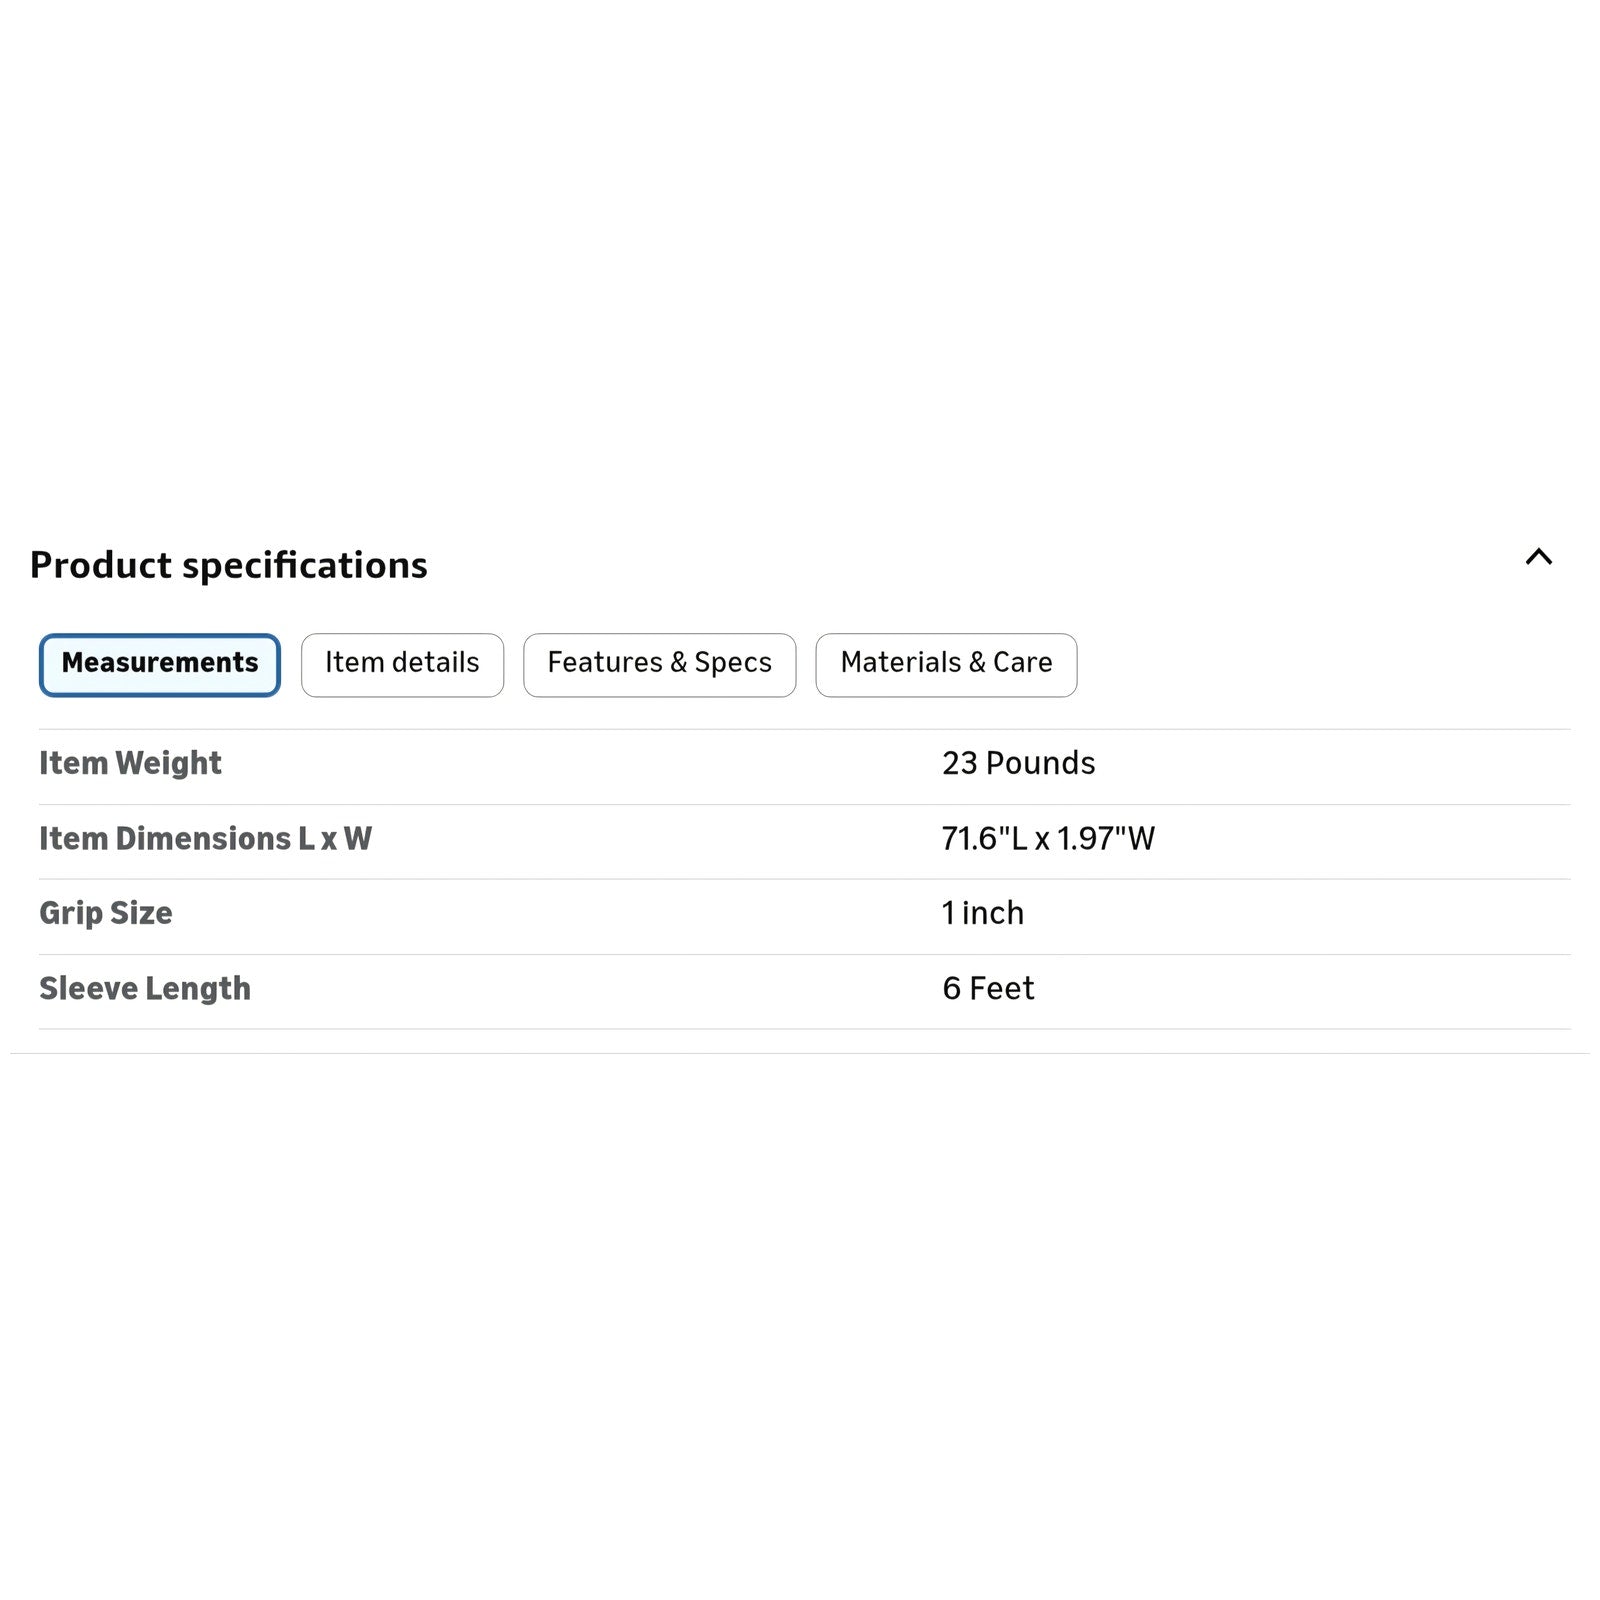Click the Item Weight label
The height and width of the screenshot is (1600, 1600).
coord(130,764)
